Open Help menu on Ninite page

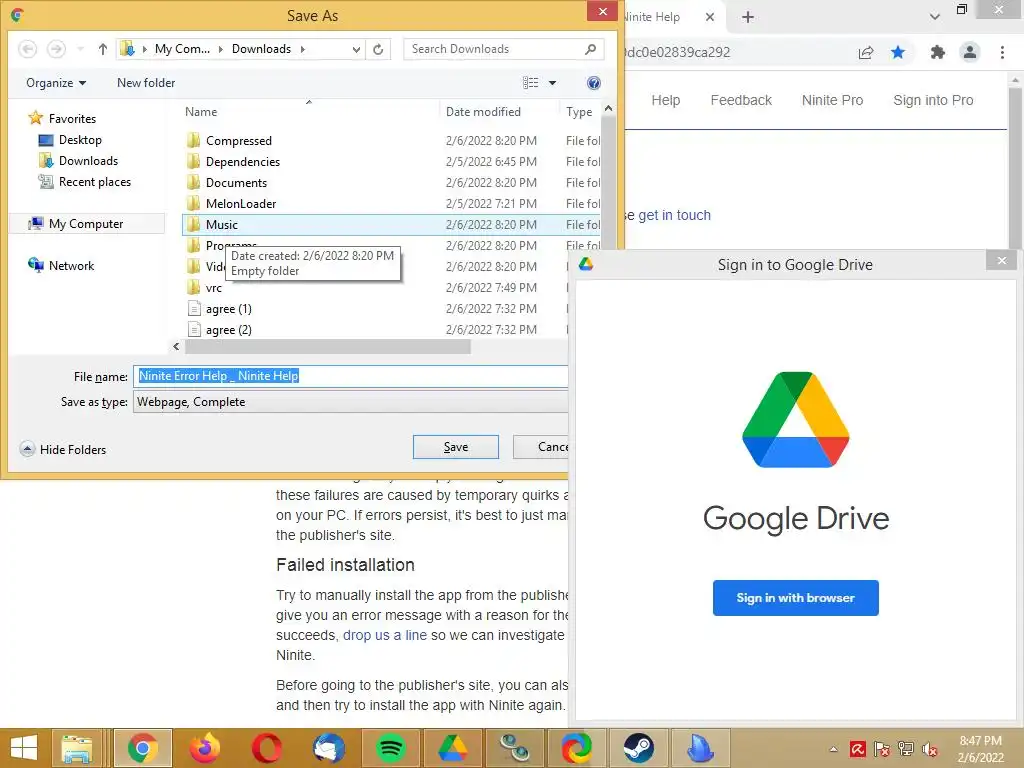[665, 100]
